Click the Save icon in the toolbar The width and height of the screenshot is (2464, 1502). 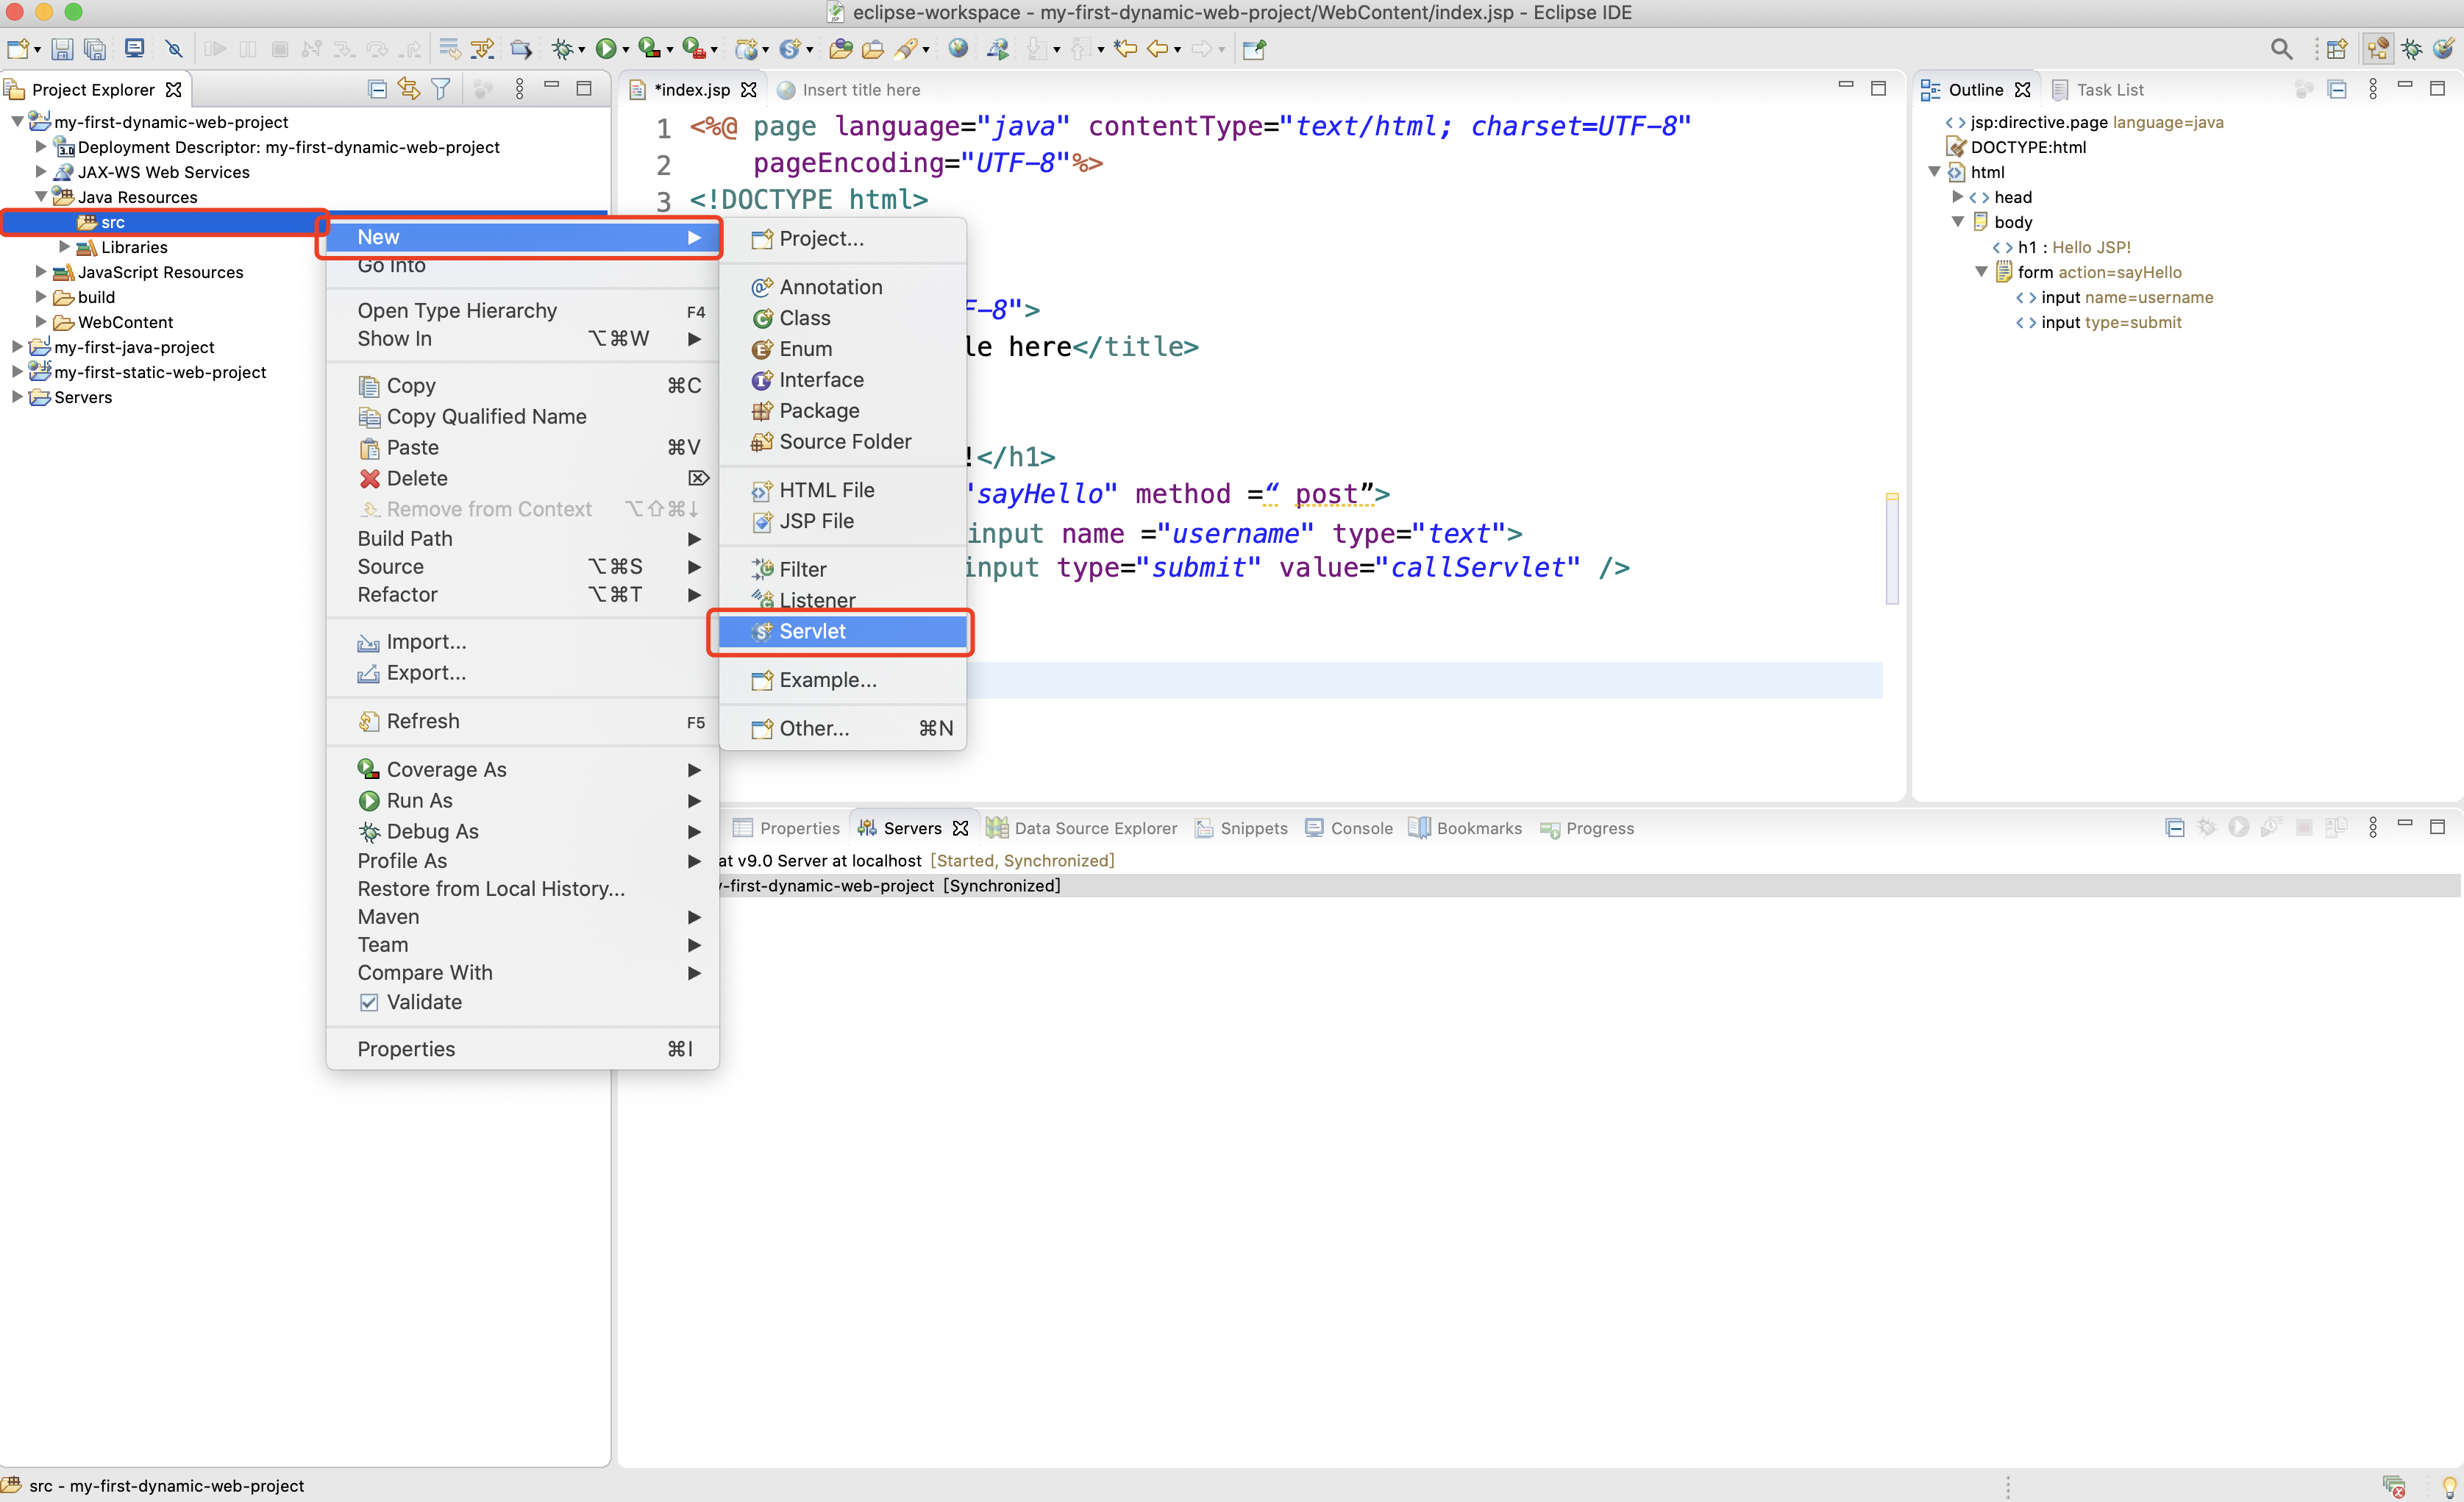pyautogui.click(x=62, y=48)
